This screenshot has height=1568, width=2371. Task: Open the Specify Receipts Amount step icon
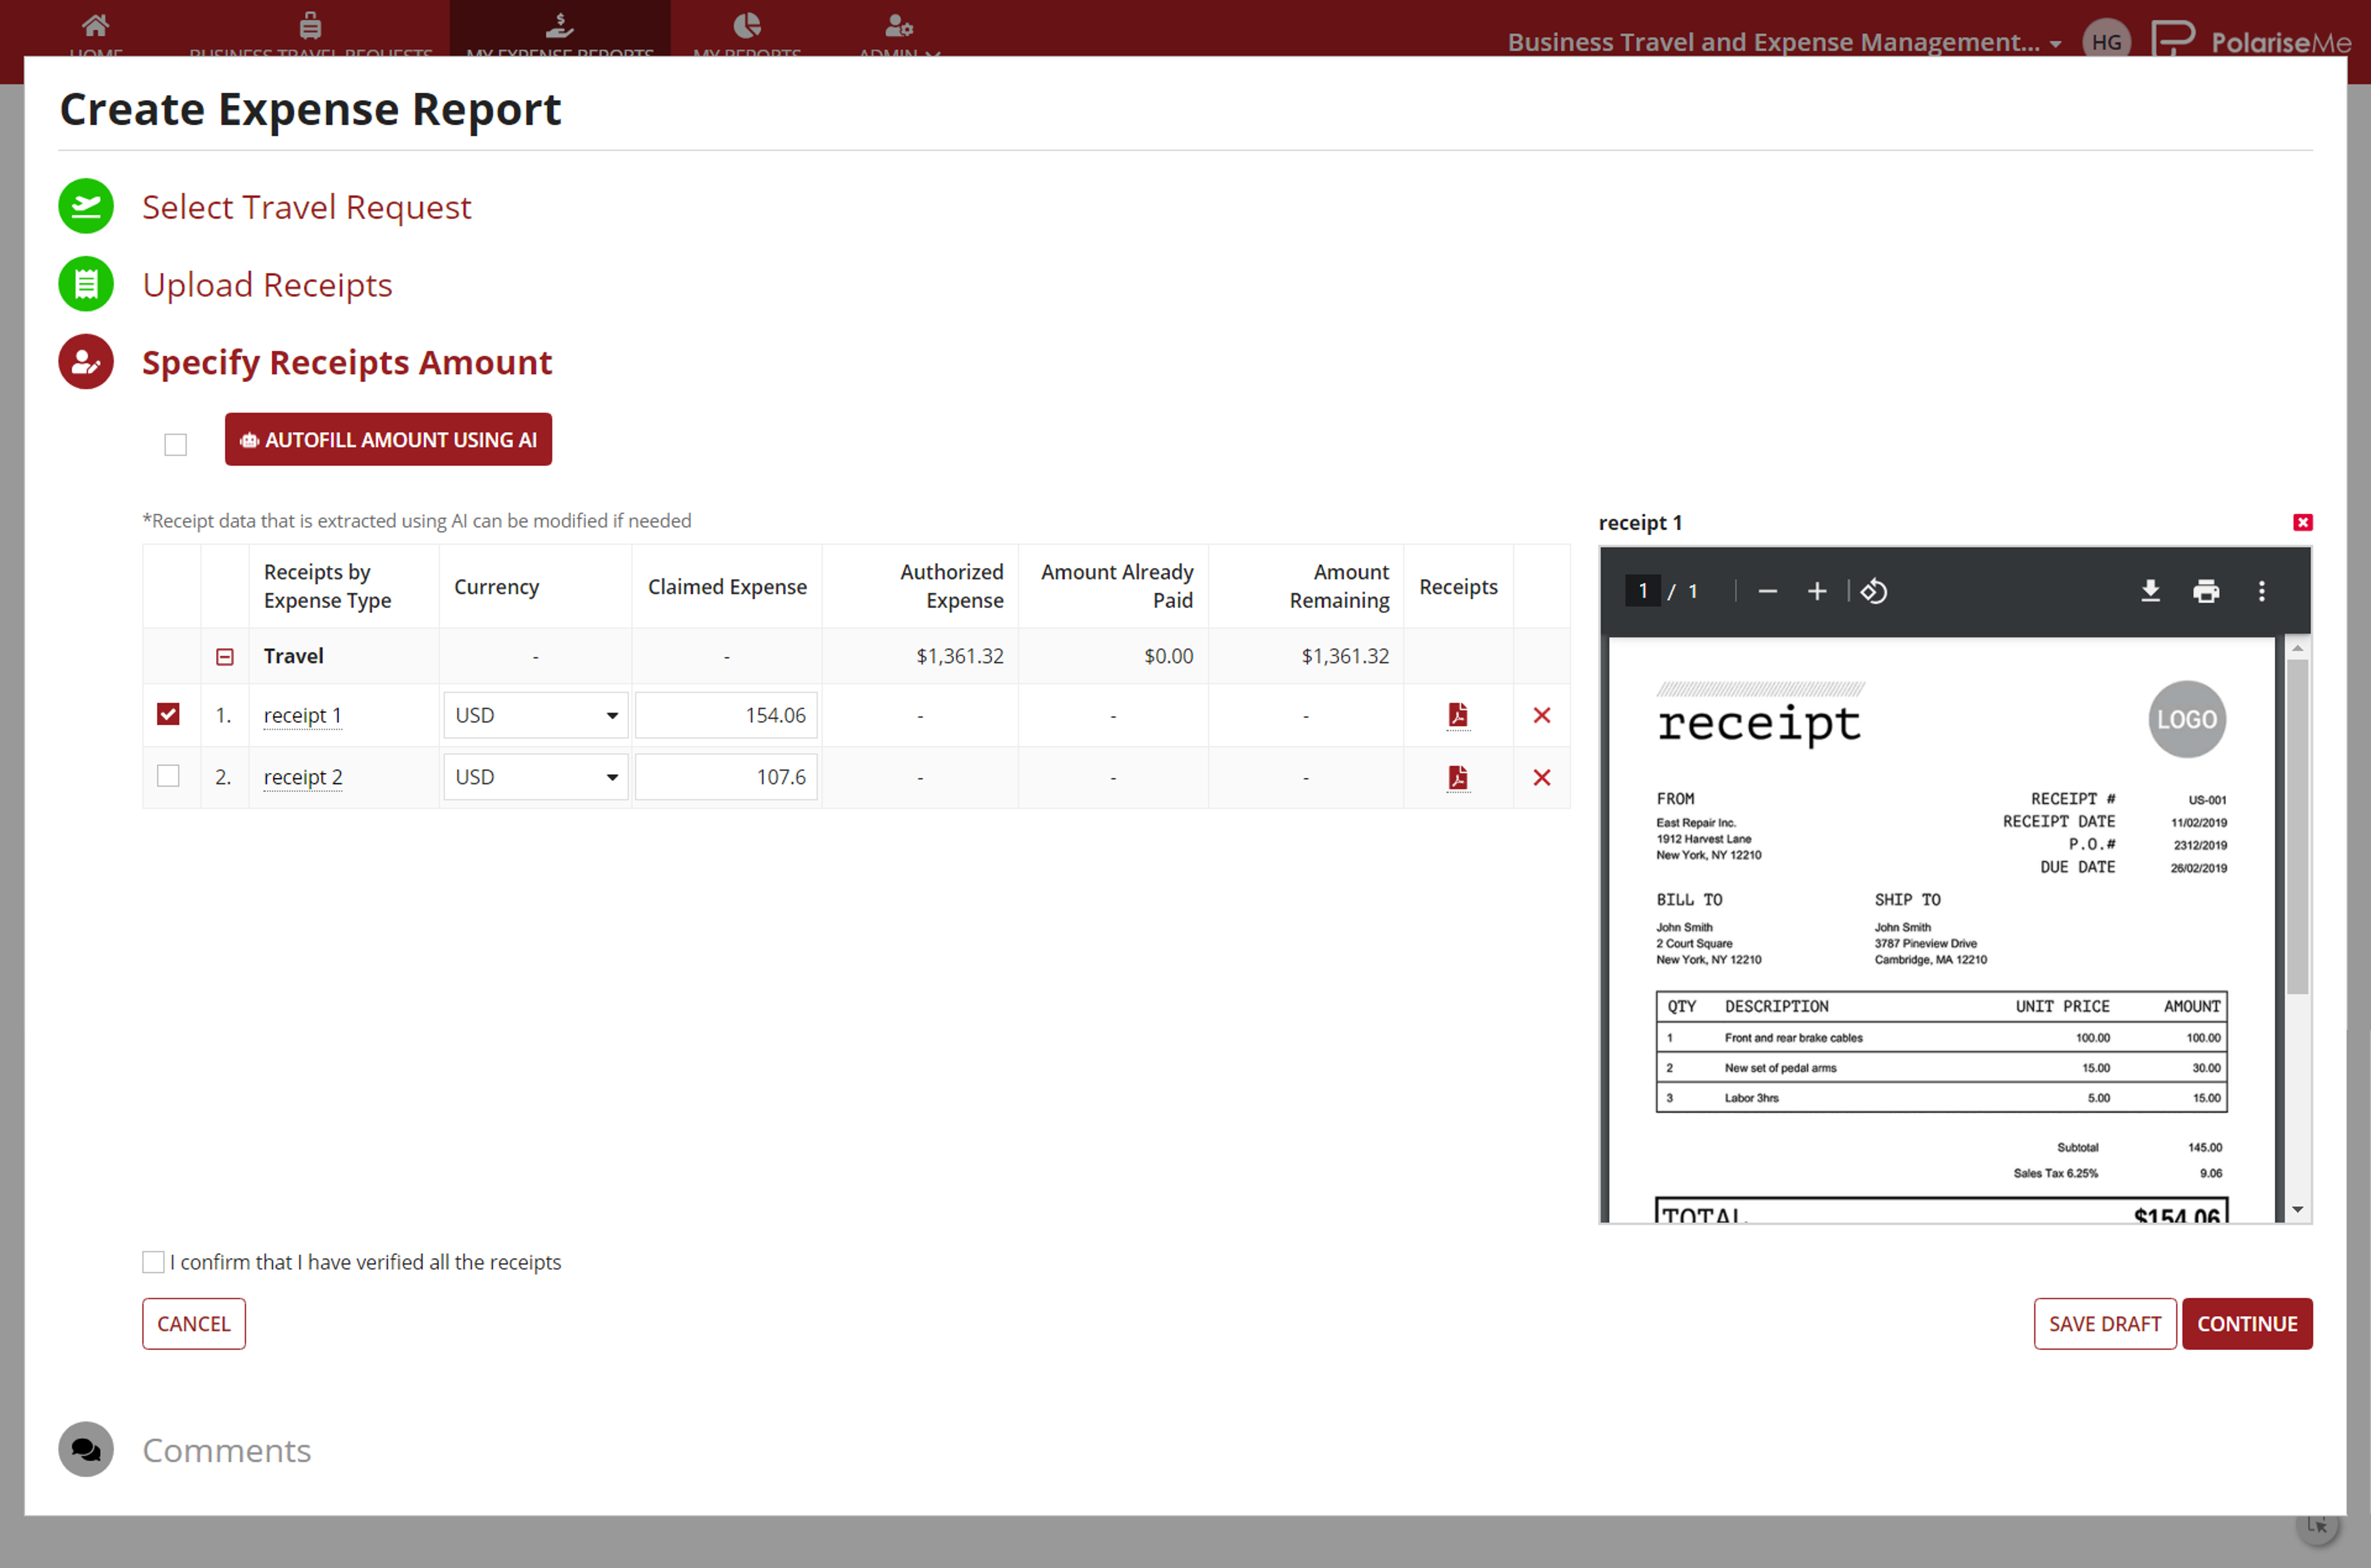coord(86,362)
